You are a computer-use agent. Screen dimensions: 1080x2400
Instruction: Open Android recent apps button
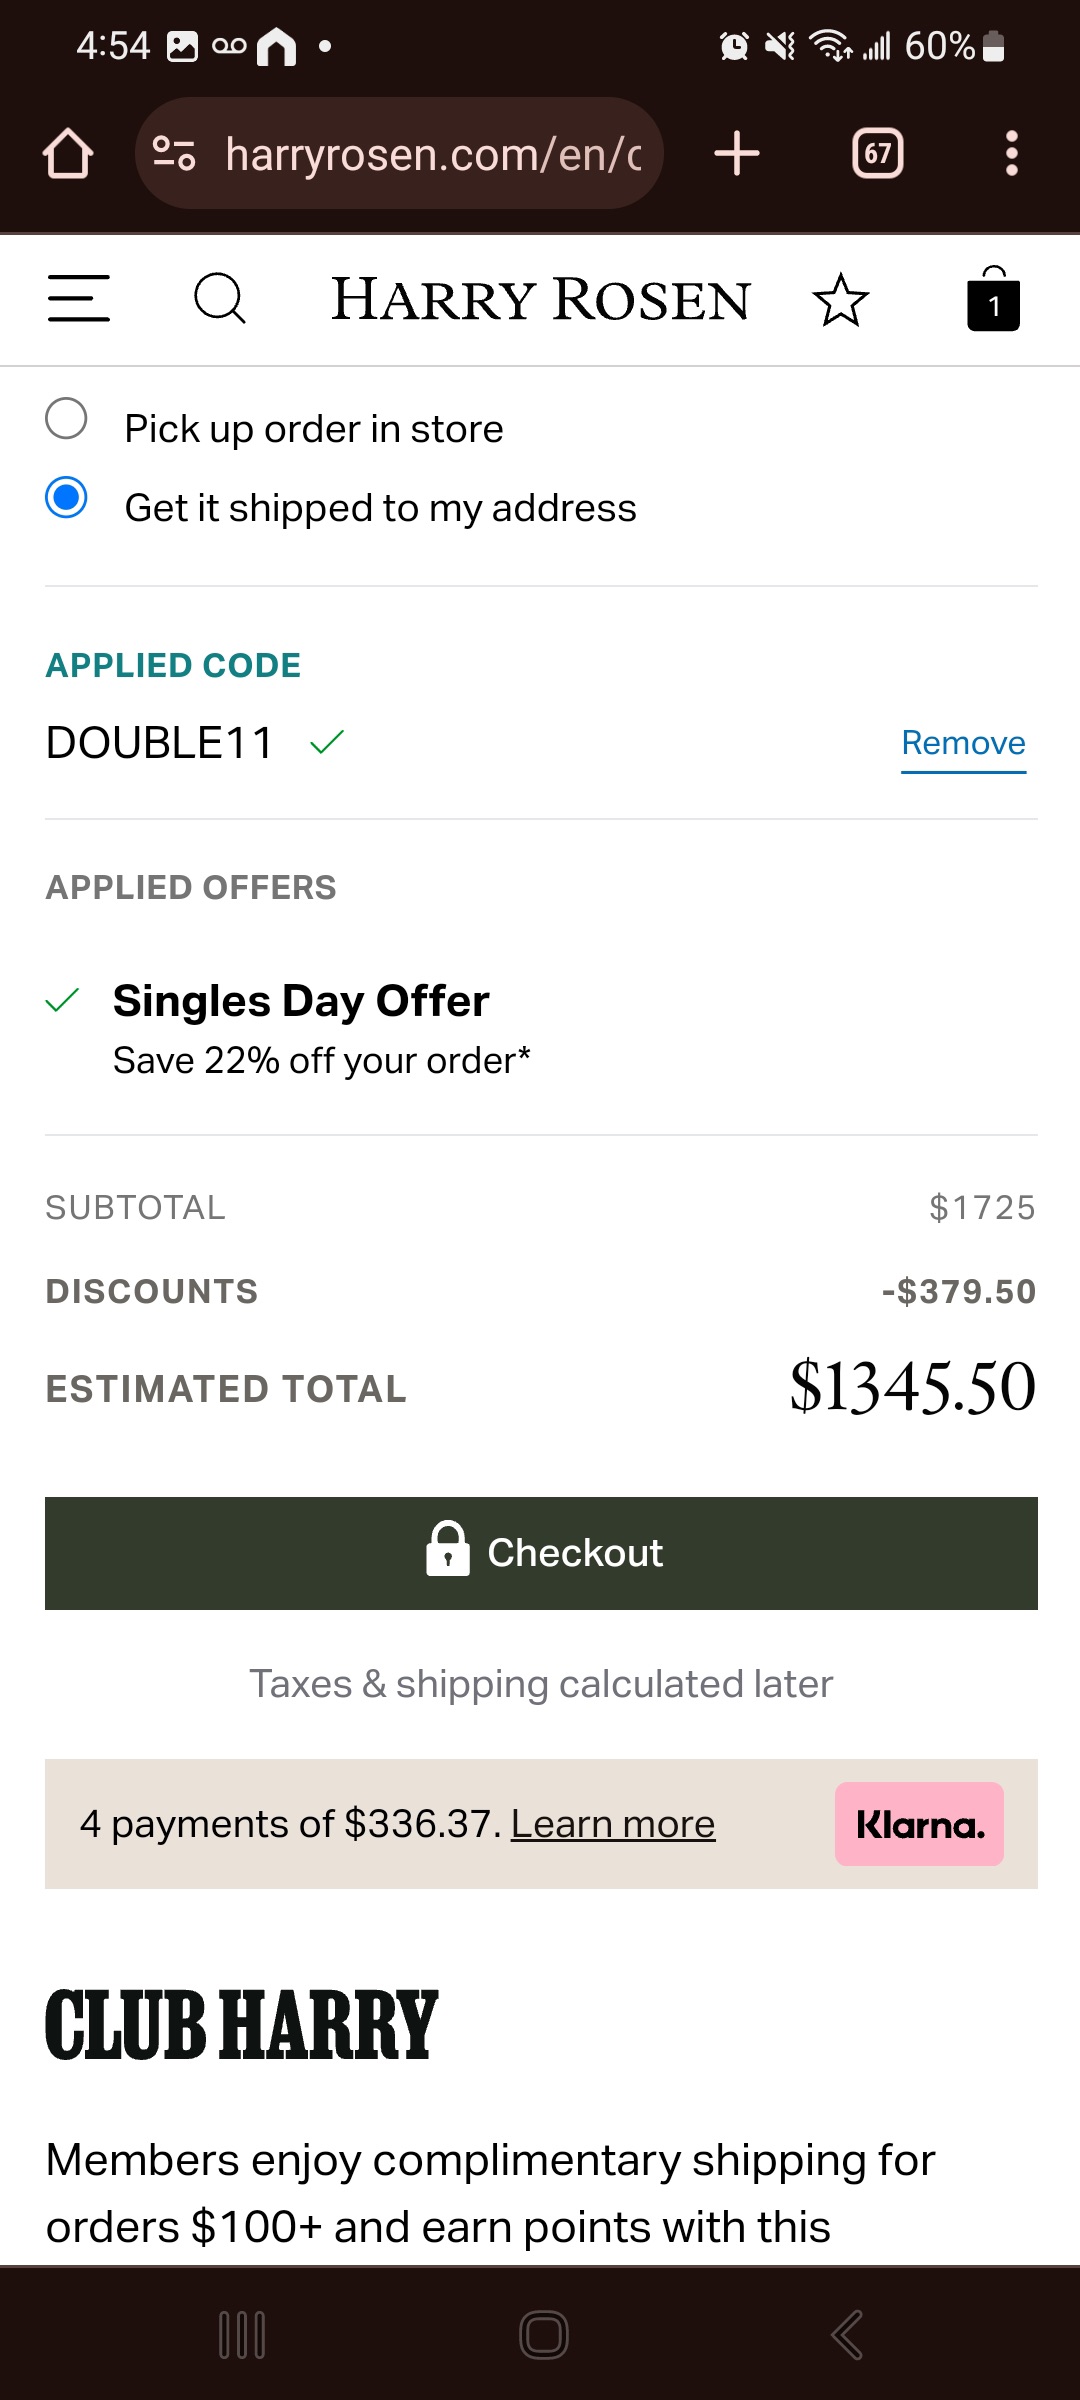pos(242,2335)
